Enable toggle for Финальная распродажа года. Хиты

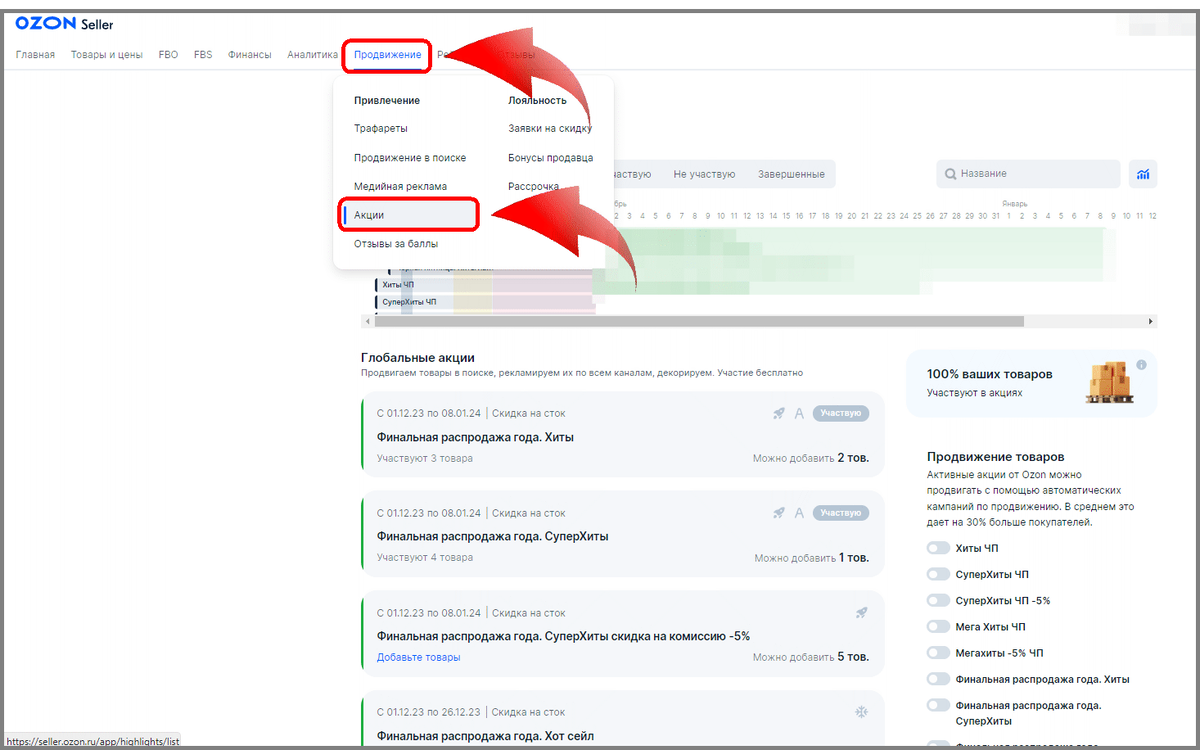(x=937, y=679)
